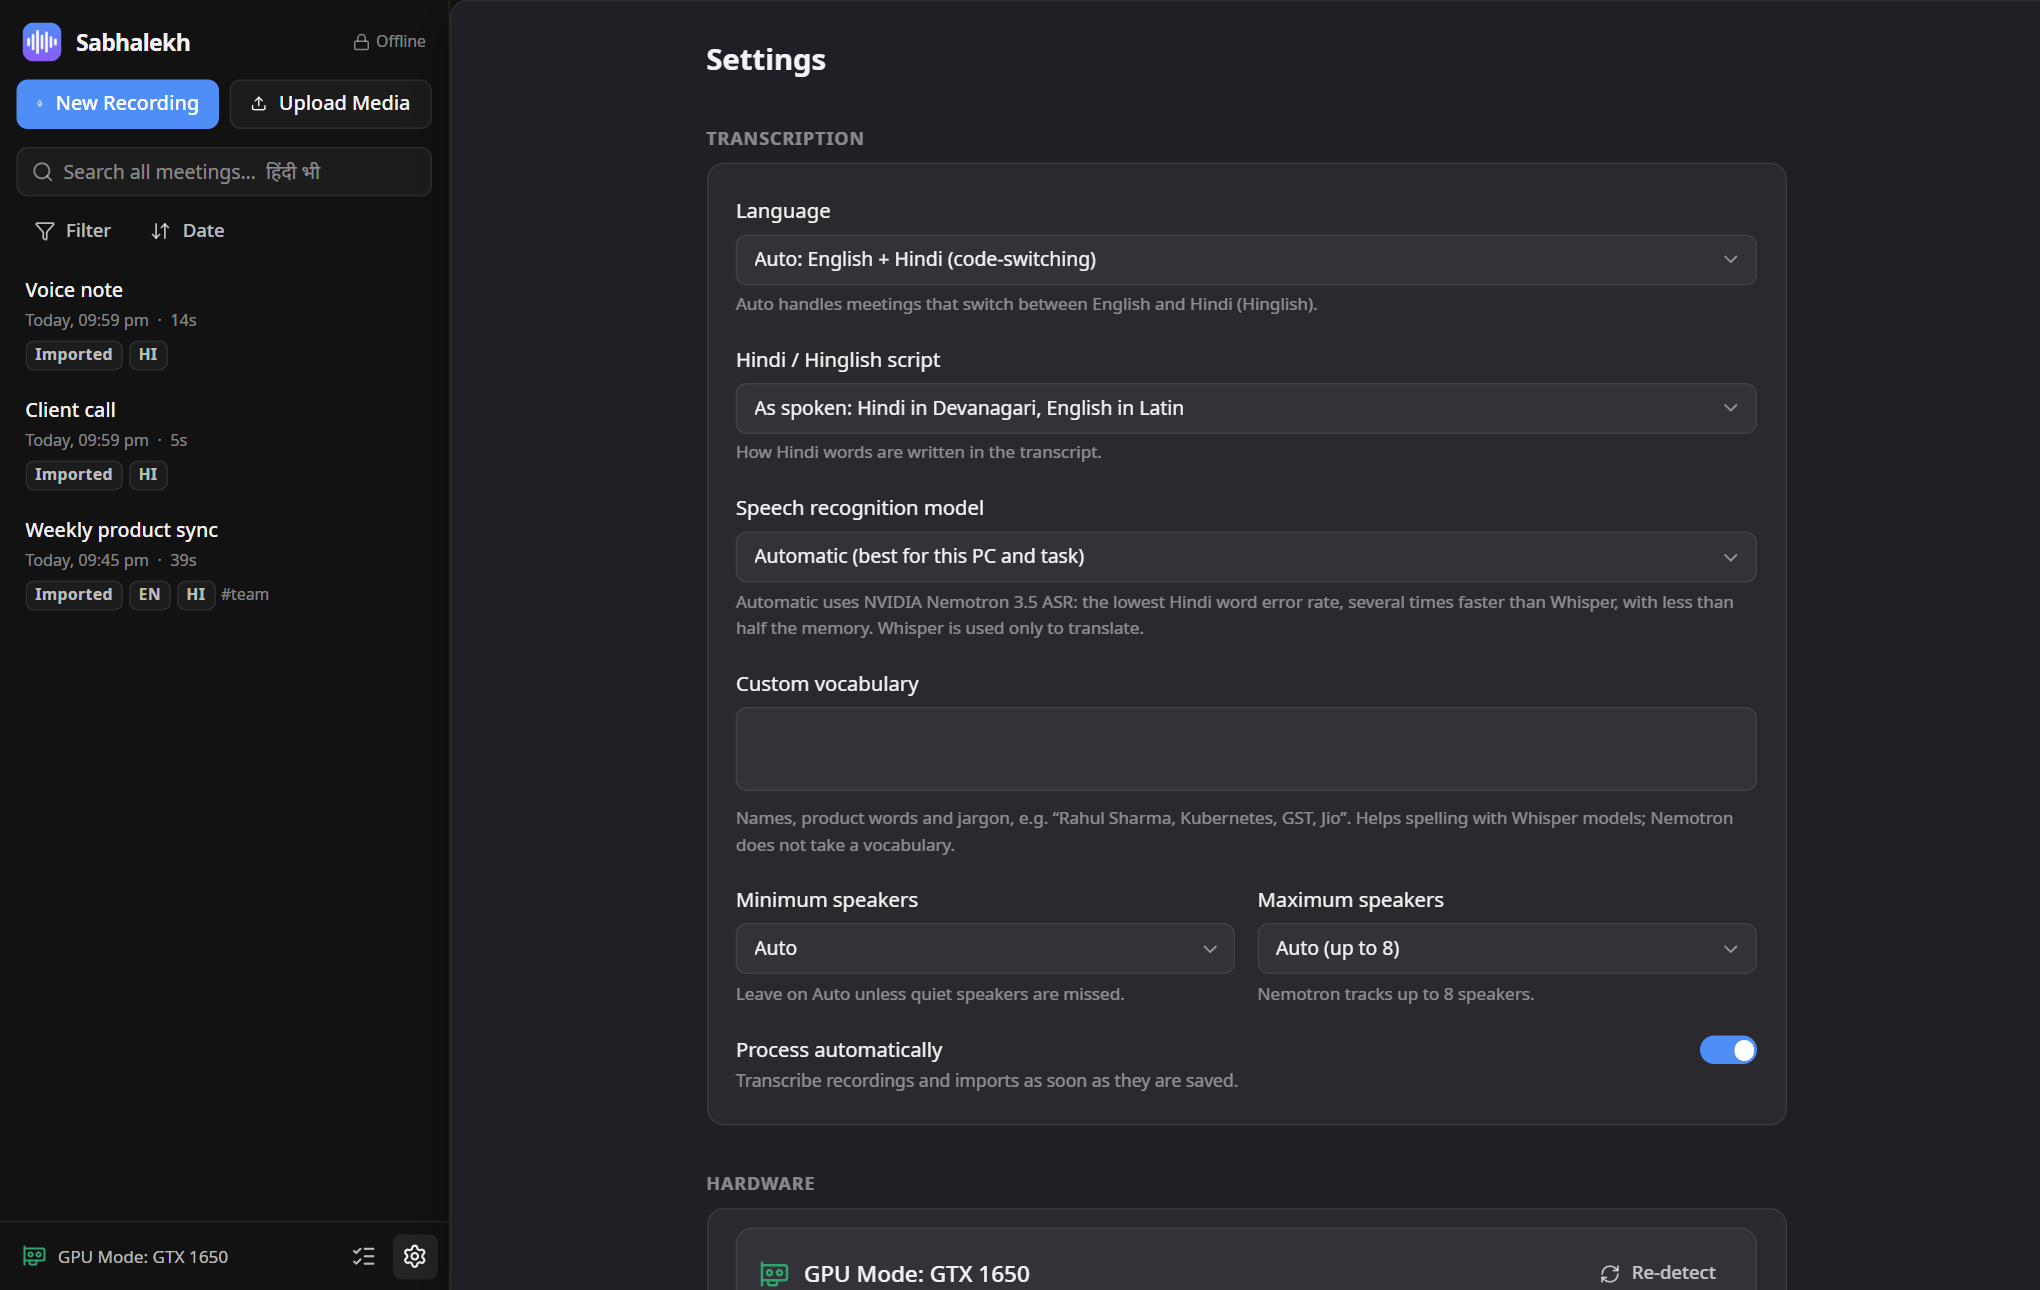This screenshot has height=1290, width=2040.
Task: Click the HI badge on Client call
Action: point(148,474)
